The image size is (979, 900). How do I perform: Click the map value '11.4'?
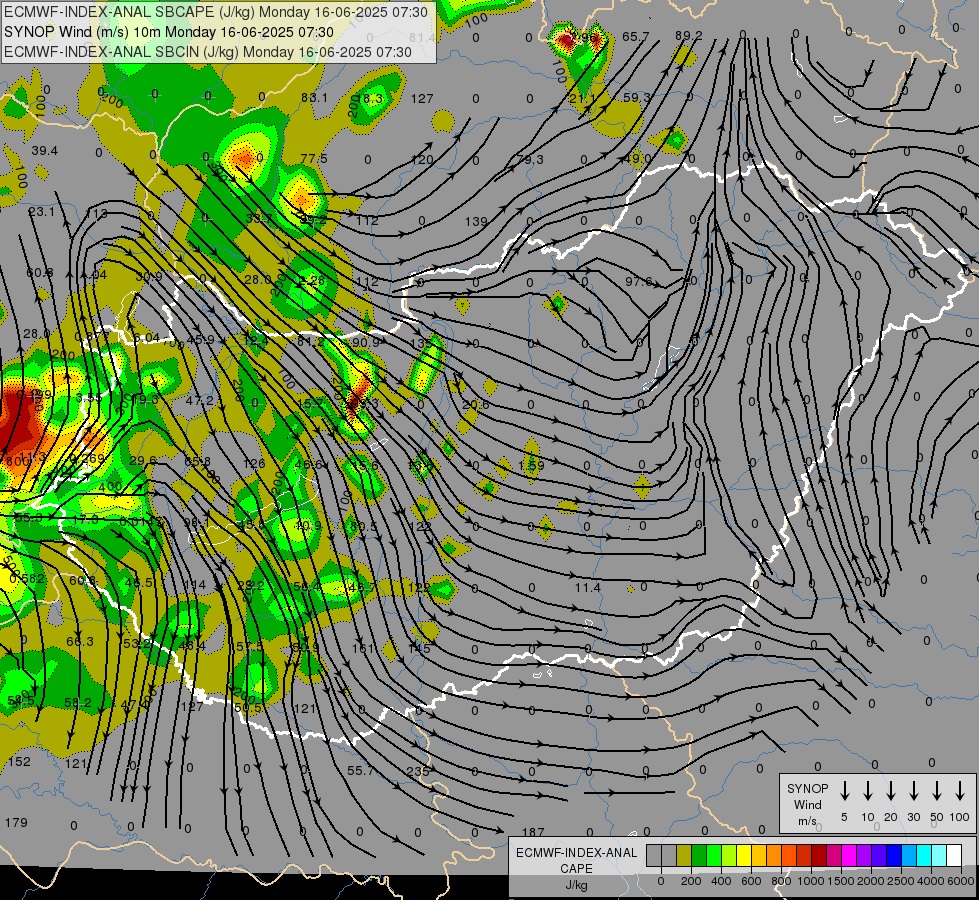pyautogui.click(x=588, y=587)
